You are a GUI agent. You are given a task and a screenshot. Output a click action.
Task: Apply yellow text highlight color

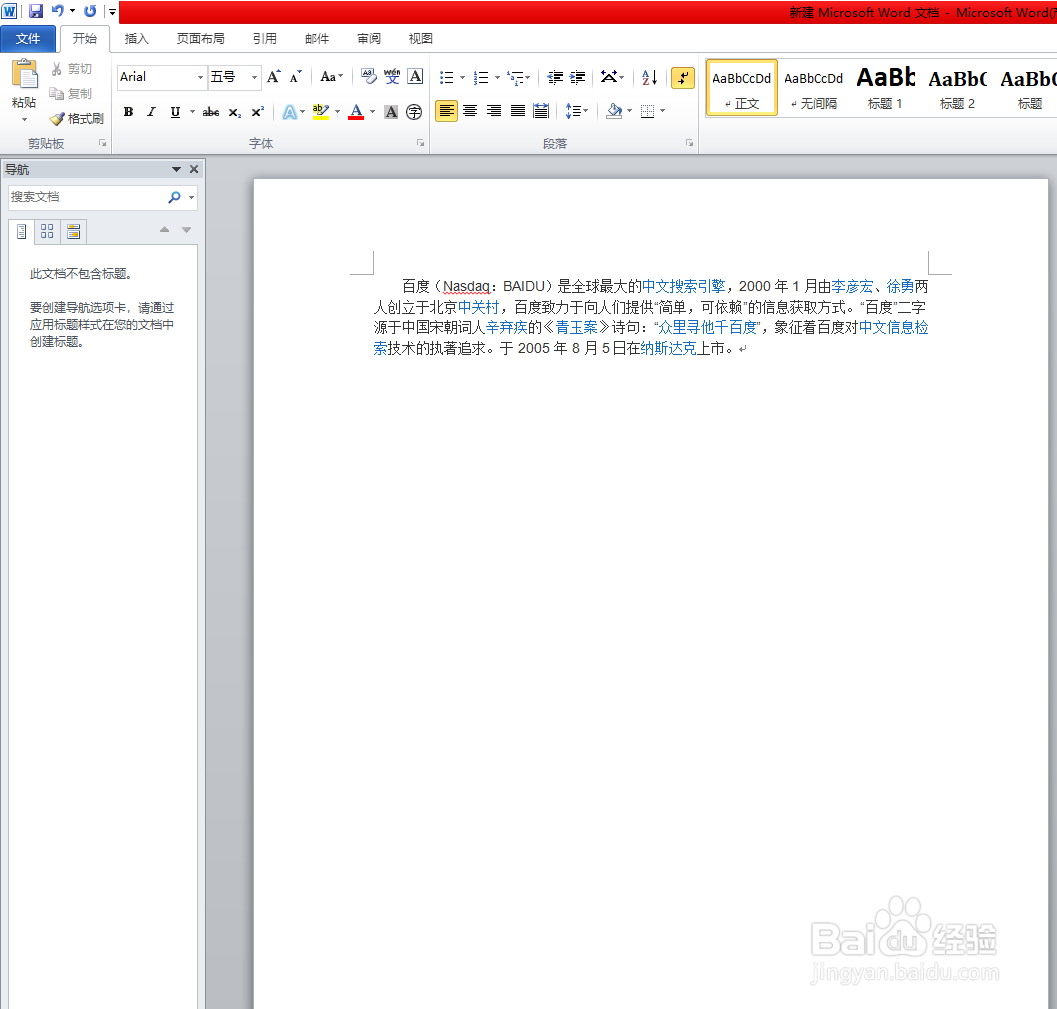[322, 112]
